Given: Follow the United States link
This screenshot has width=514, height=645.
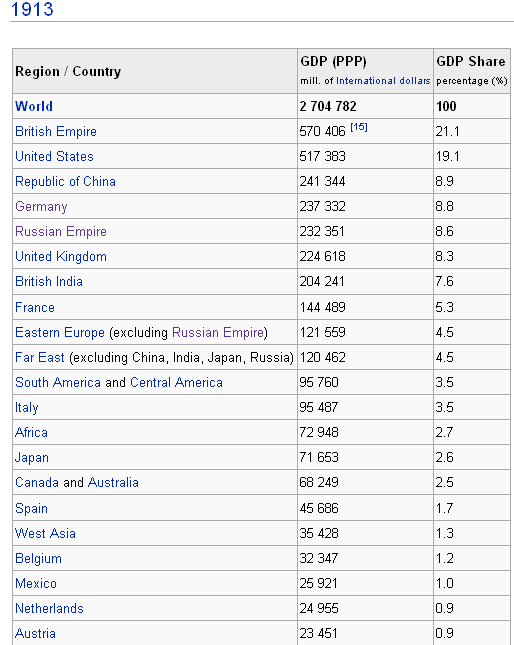Looking at the screenshot, I should point(54,156).
